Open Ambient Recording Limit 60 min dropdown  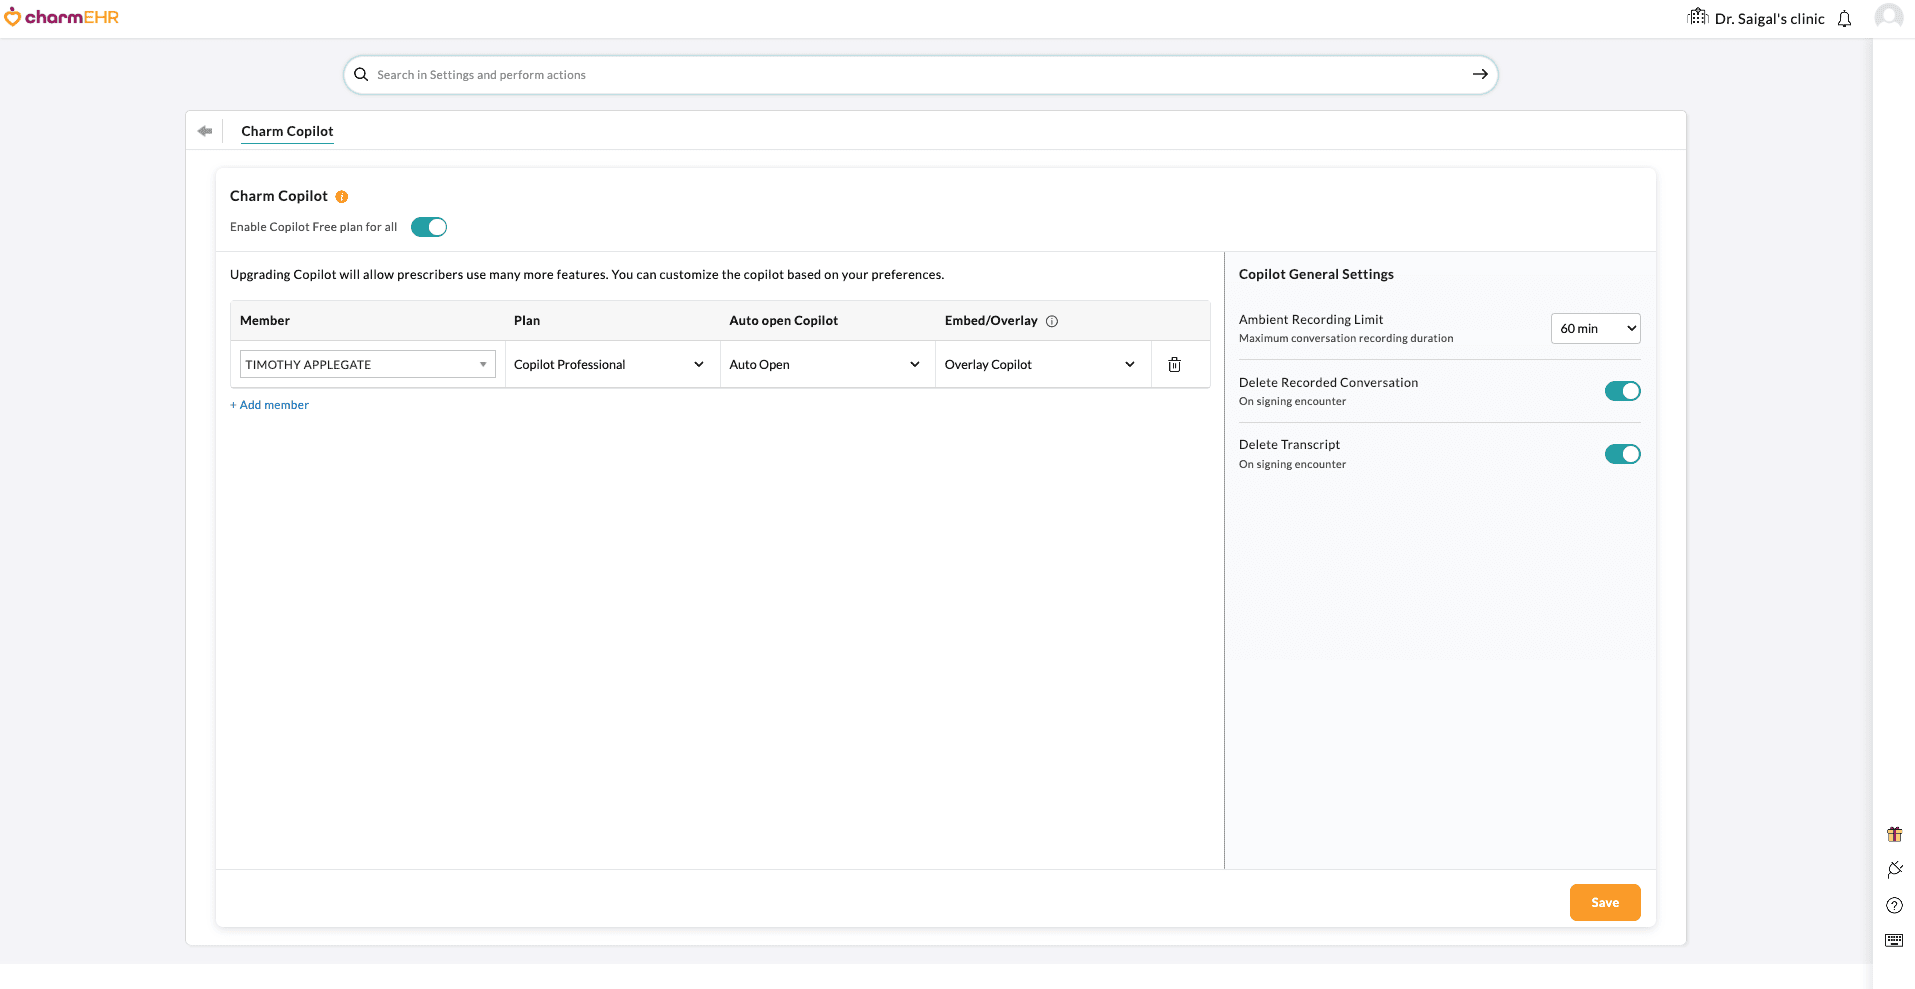(x=1595, y=329)
